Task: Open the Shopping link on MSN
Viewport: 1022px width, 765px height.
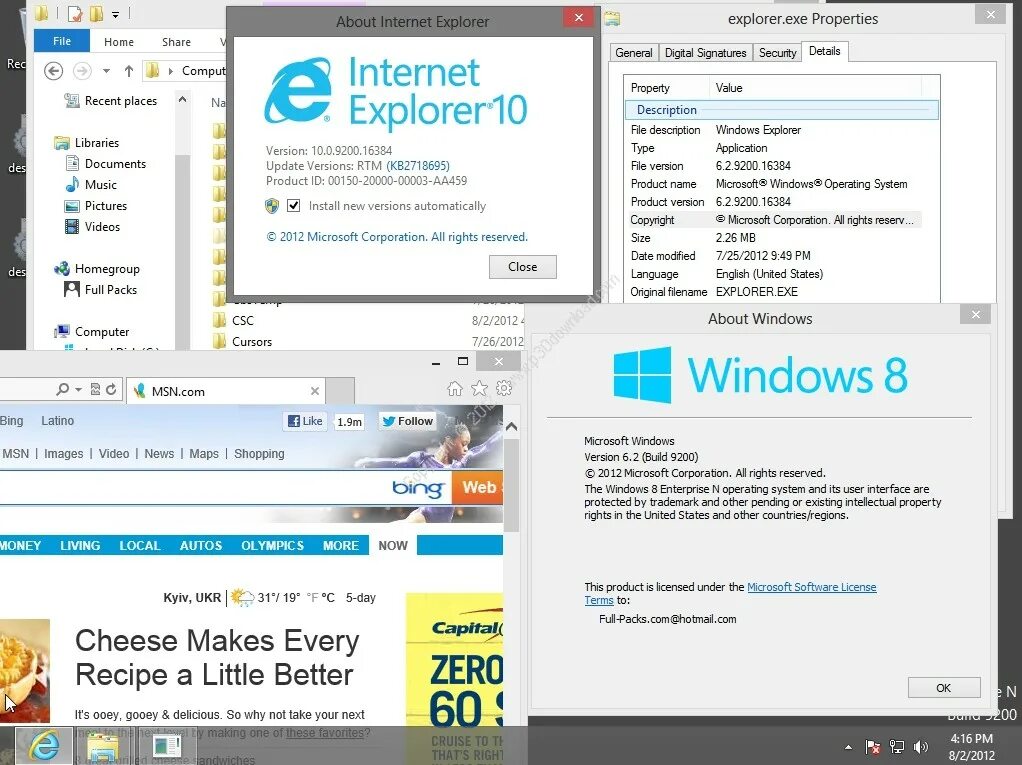Action: click(x=259, y=454)
